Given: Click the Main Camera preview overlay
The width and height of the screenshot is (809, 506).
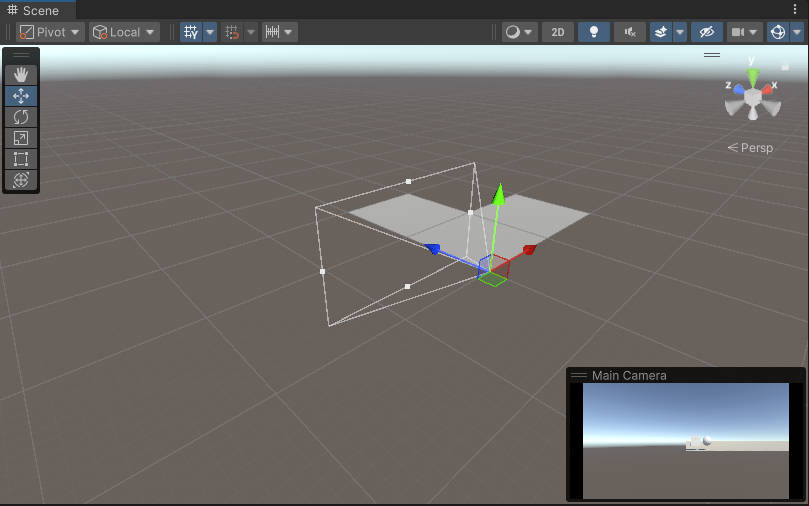Looking at the screenshot, I should pos(685,440).
